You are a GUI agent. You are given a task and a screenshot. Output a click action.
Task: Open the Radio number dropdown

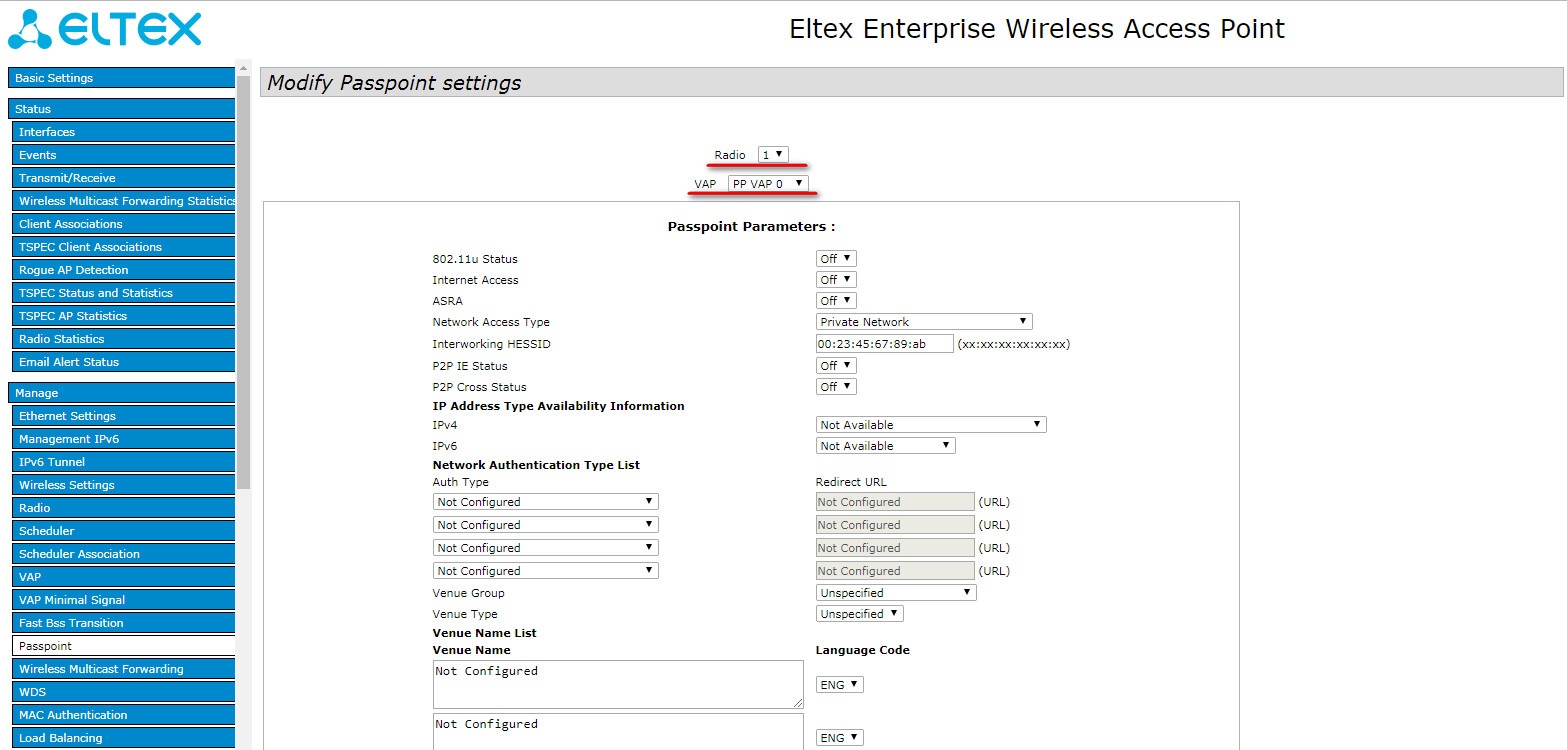[773, 155]
